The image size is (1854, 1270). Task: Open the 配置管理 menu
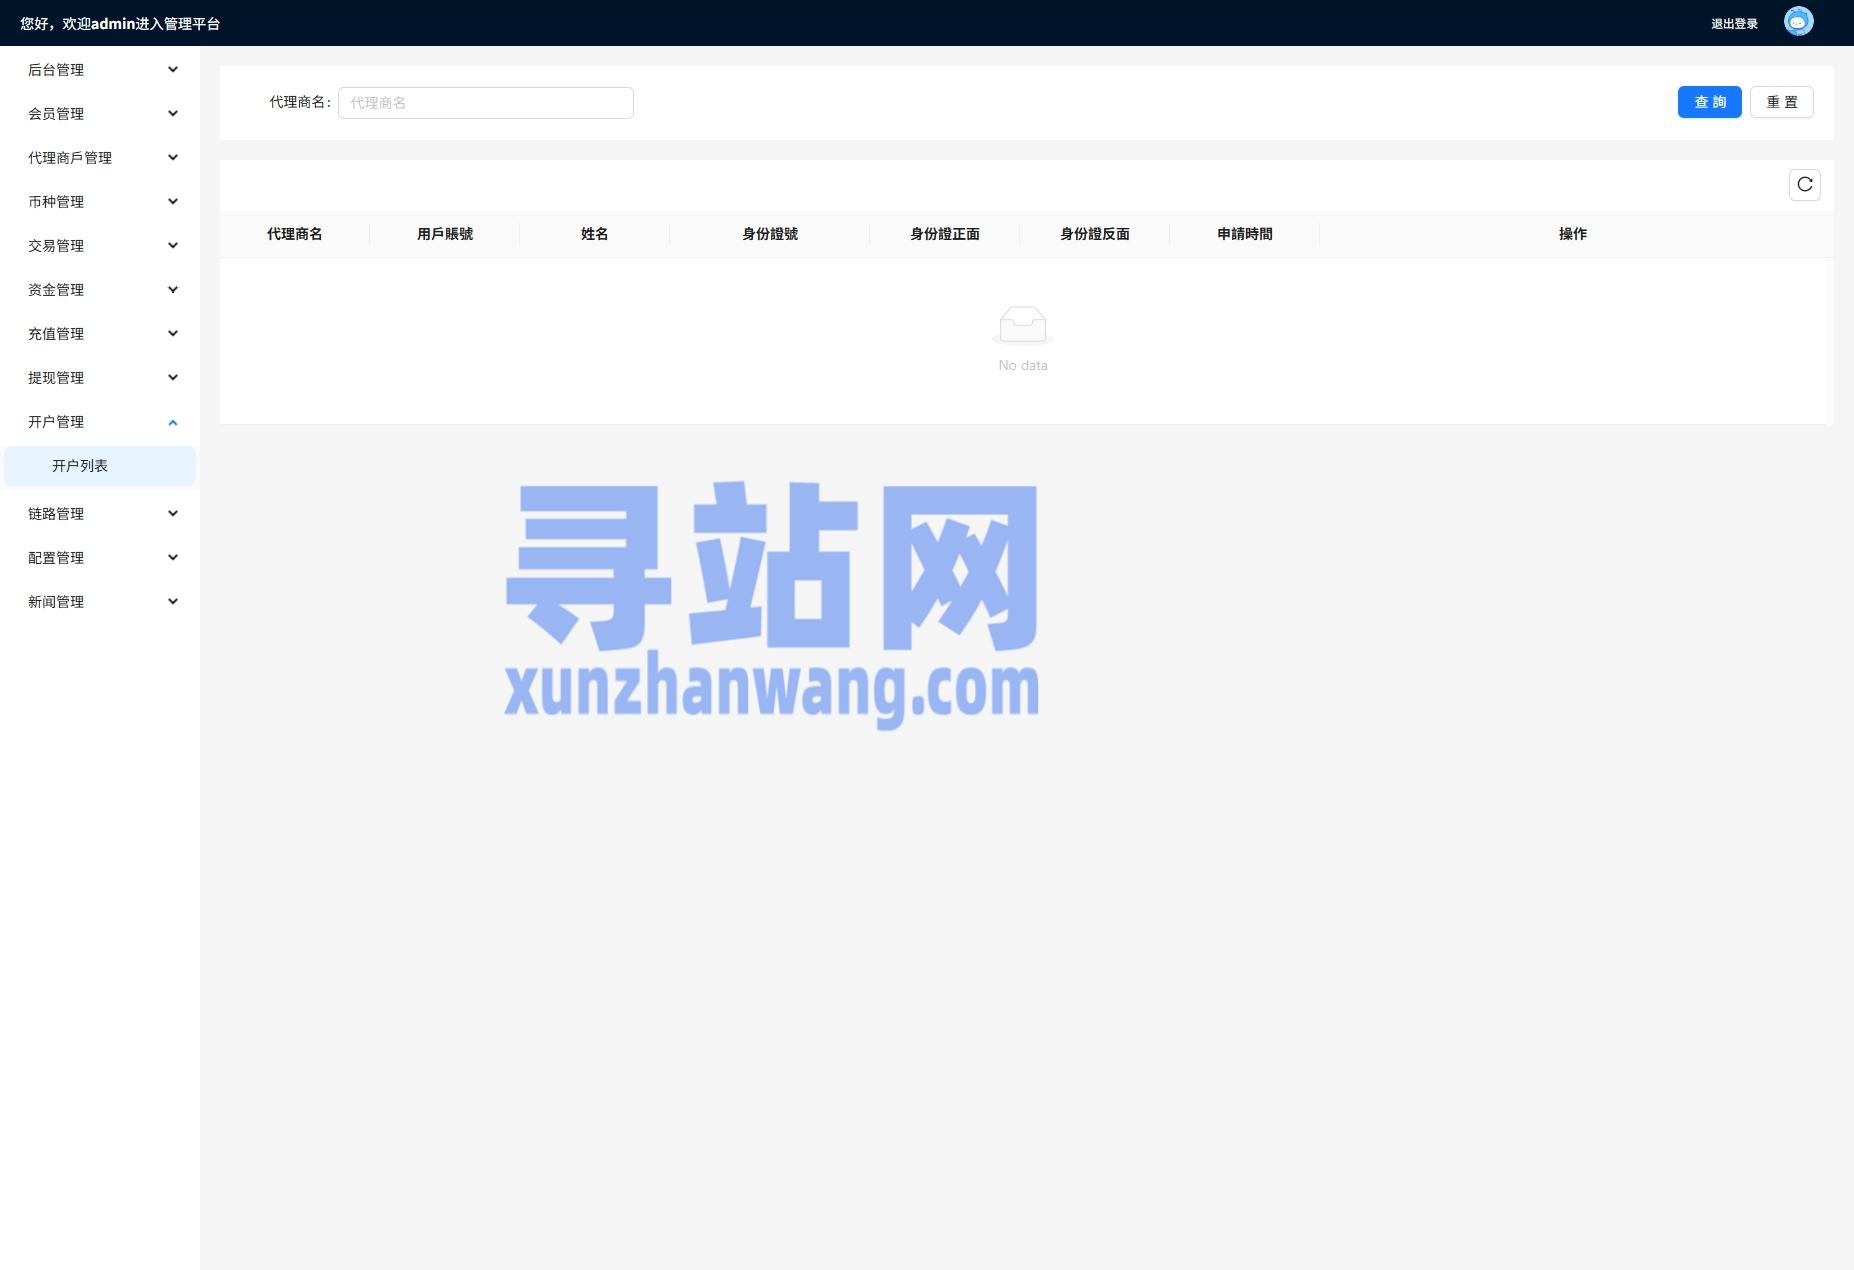100,558
